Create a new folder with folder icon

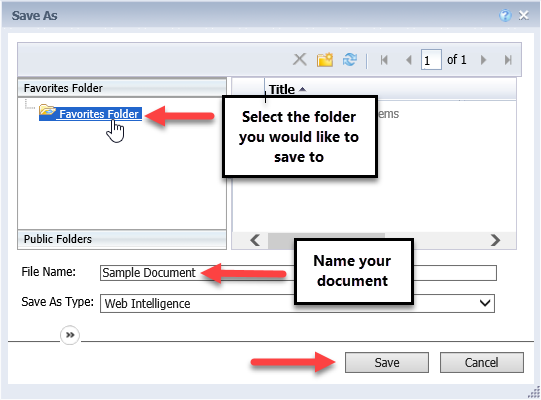pyautogui.click(x=325, y=60)
